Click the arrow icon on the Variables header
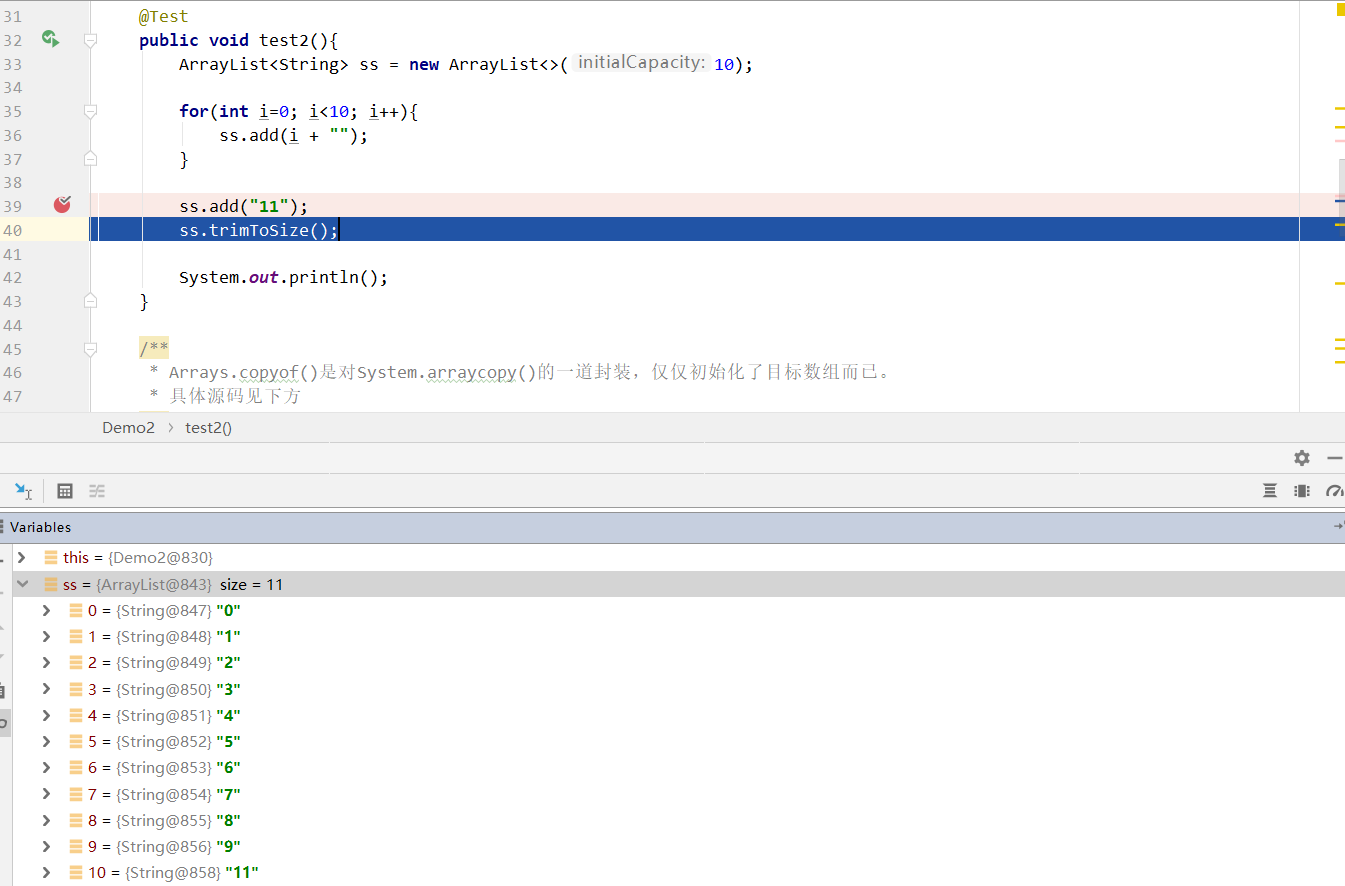The height and width of the screenshot is (886, 1345). 1338,525
